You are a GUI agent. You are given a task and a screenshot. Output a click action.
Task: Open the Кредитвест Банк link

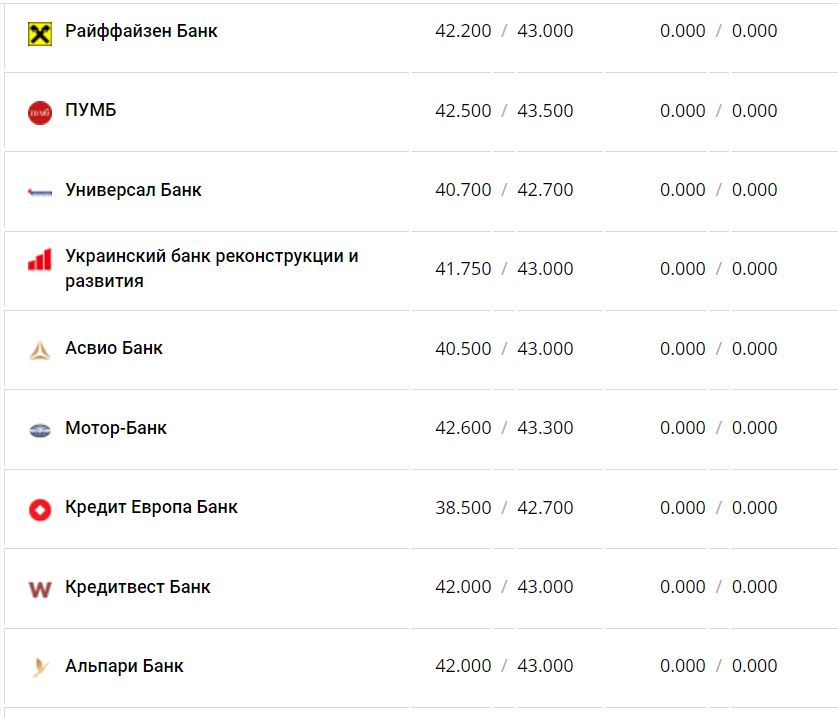(138, 587)
